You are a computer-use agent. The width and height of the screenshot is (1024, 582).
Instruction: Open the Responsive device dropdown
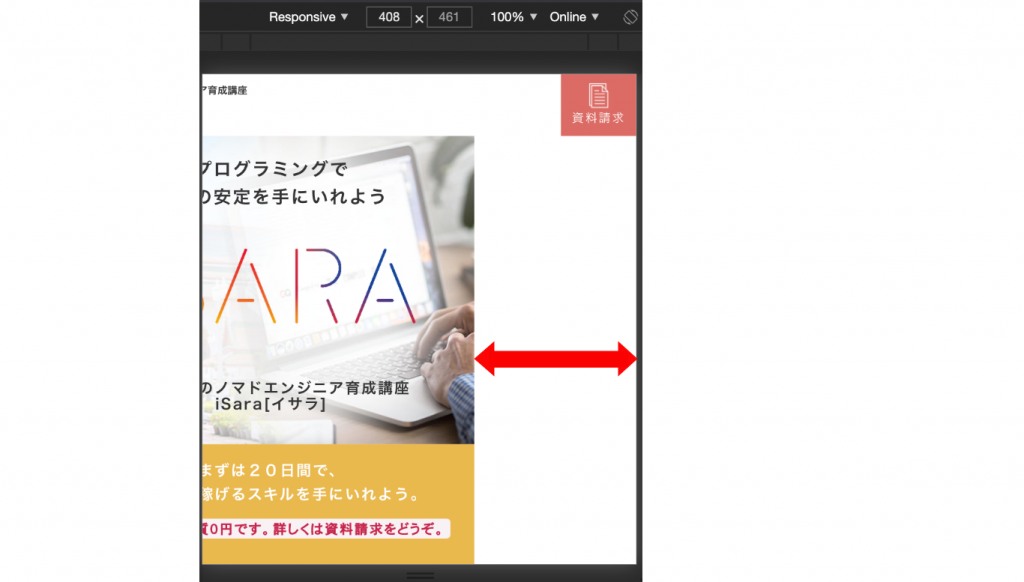click(309, 17)
